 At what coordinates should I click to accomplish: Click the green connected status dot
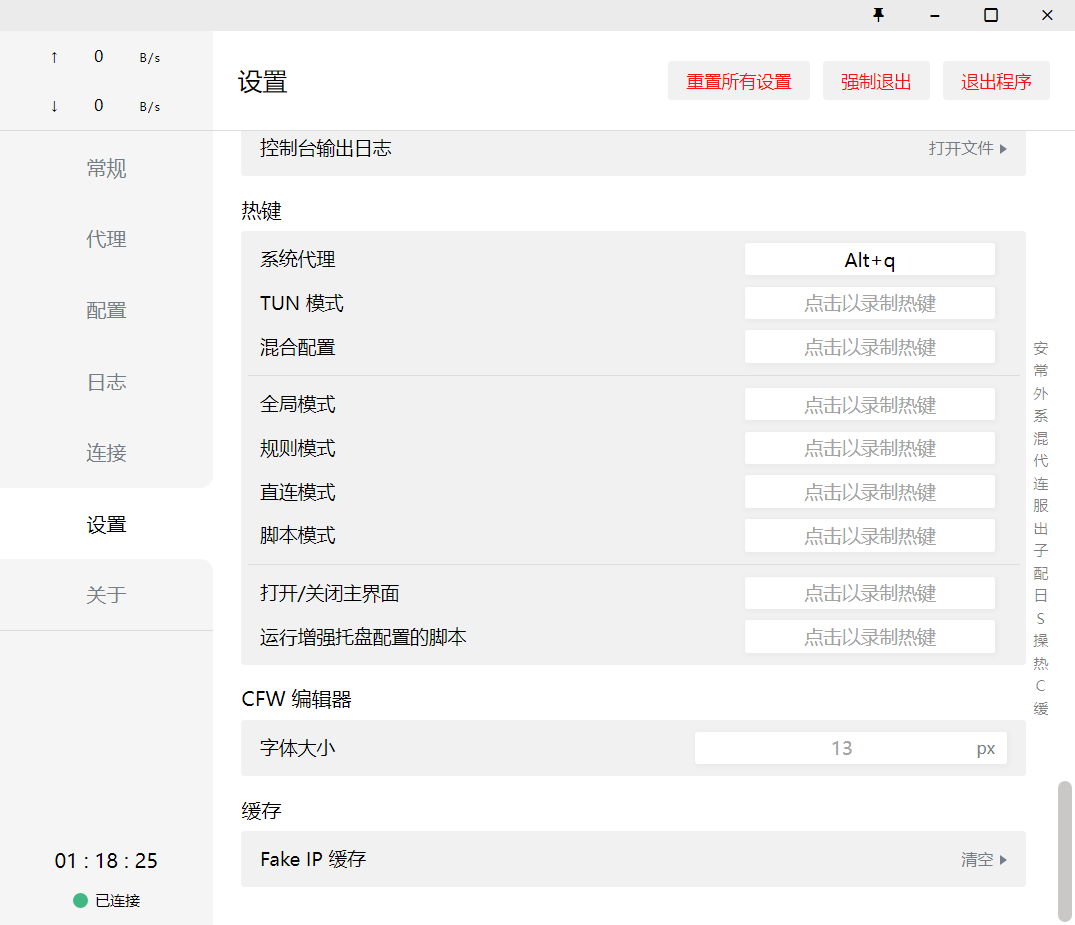coord(81,901)
